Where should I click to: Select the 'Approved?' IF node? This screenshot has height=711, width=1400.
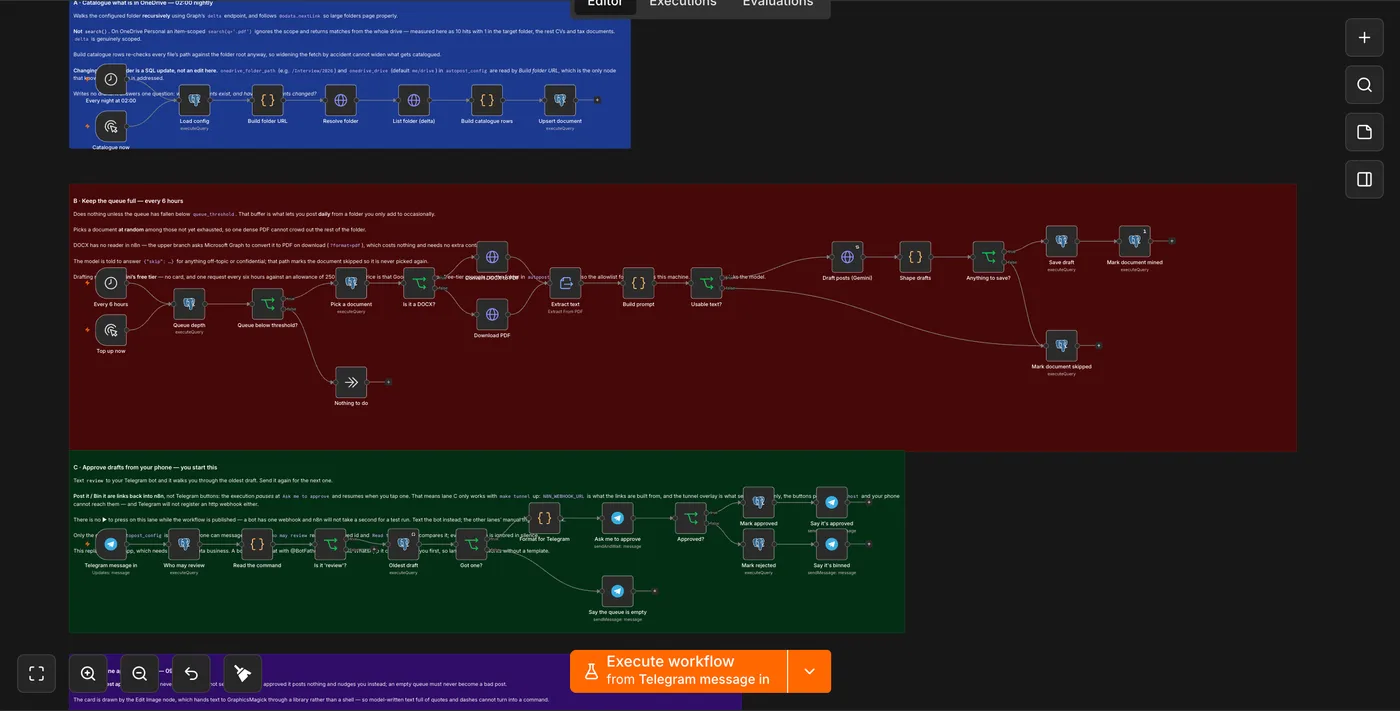pyautogui.click(x=690, y=518)
